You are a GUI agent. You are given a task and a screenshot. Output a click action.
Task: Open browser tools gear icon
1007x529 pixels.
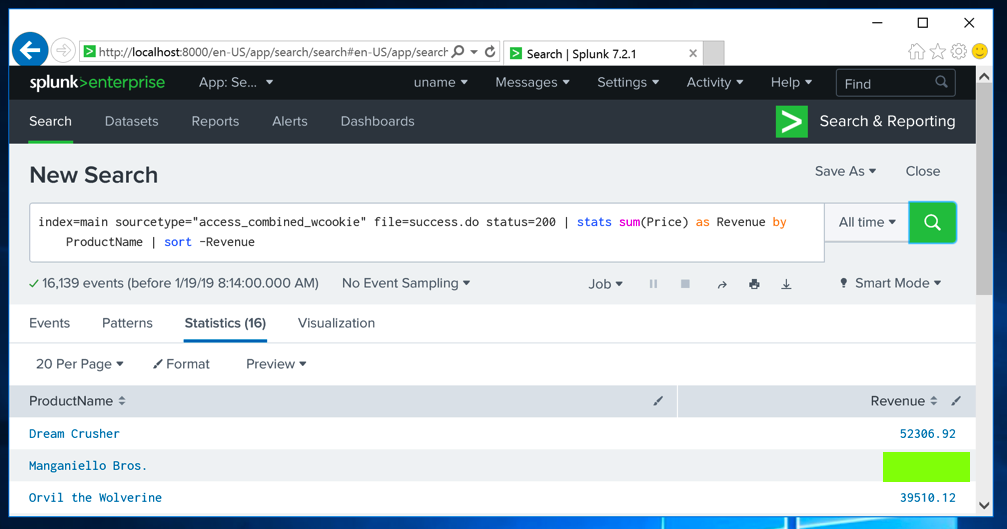pos(959,51)
